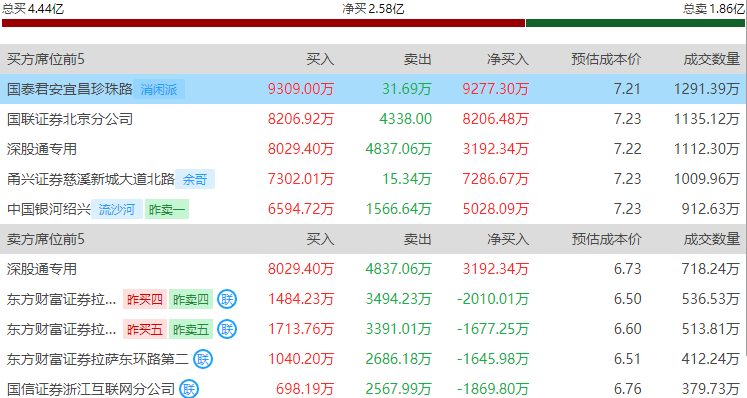Click the 昨卖一 tag on 中国银河绍兴
This screenshot has height=398, width=747.
point(167,209)
